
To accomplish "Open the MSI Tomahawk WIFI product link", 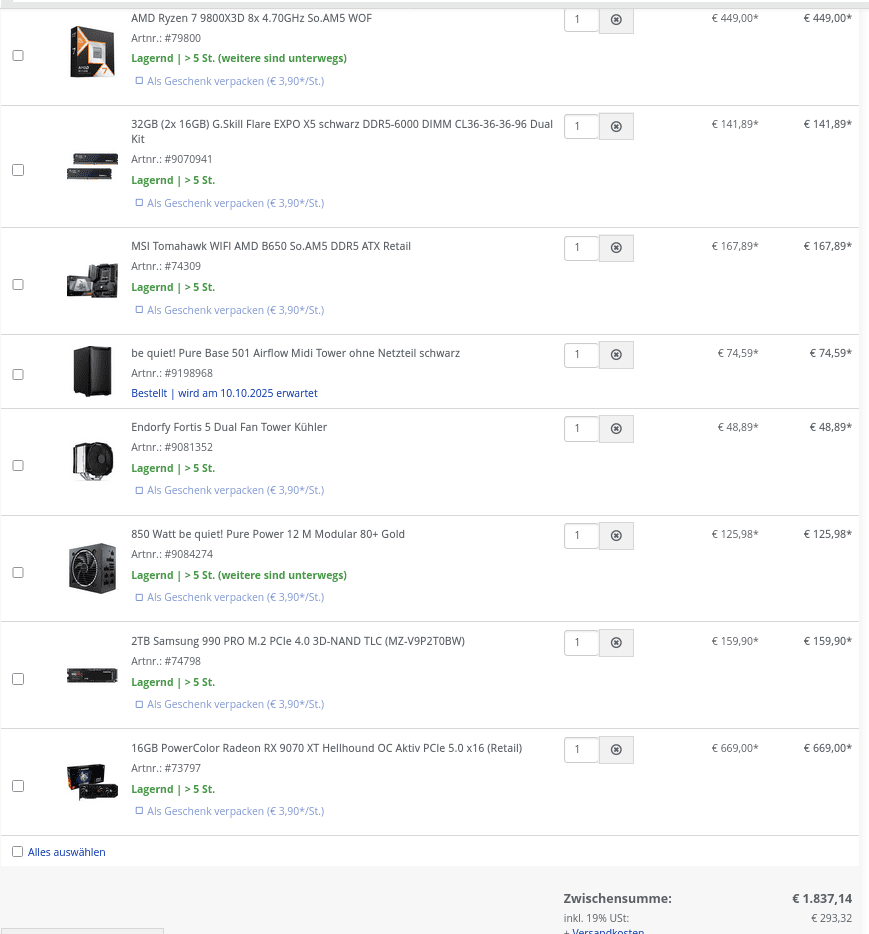I will click(x=271, y=246).
